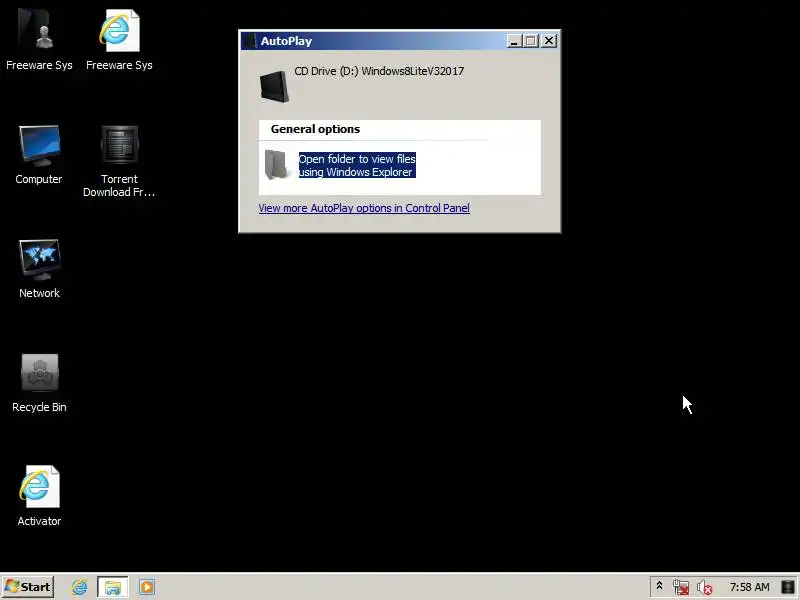The image size is (800, 600).
Task: Select the Activator desktop icon
Action: [39, 496]
